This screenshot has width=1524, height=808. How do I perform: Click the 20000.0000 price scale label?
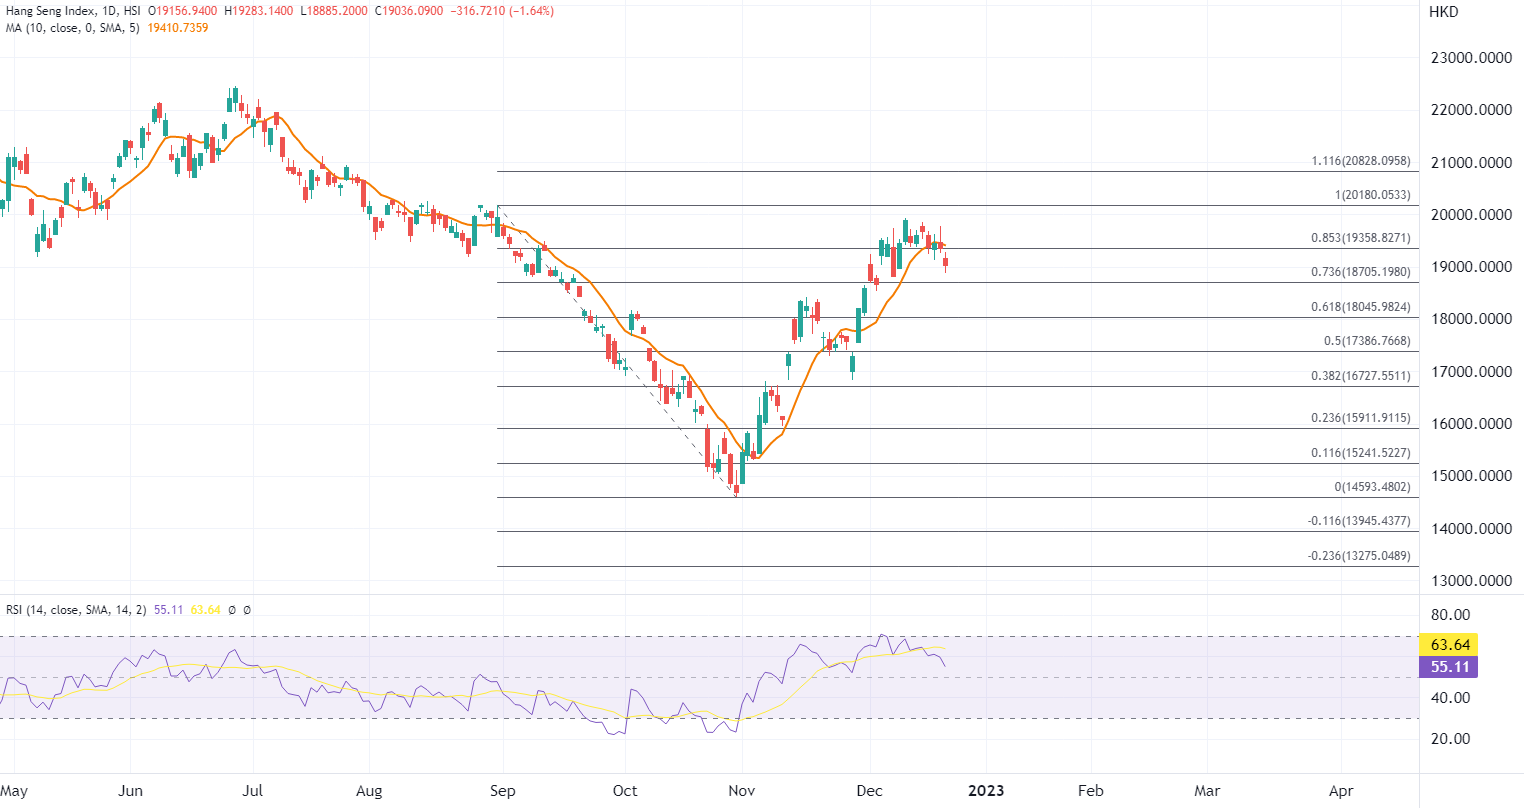click(x=1472, y=215)
